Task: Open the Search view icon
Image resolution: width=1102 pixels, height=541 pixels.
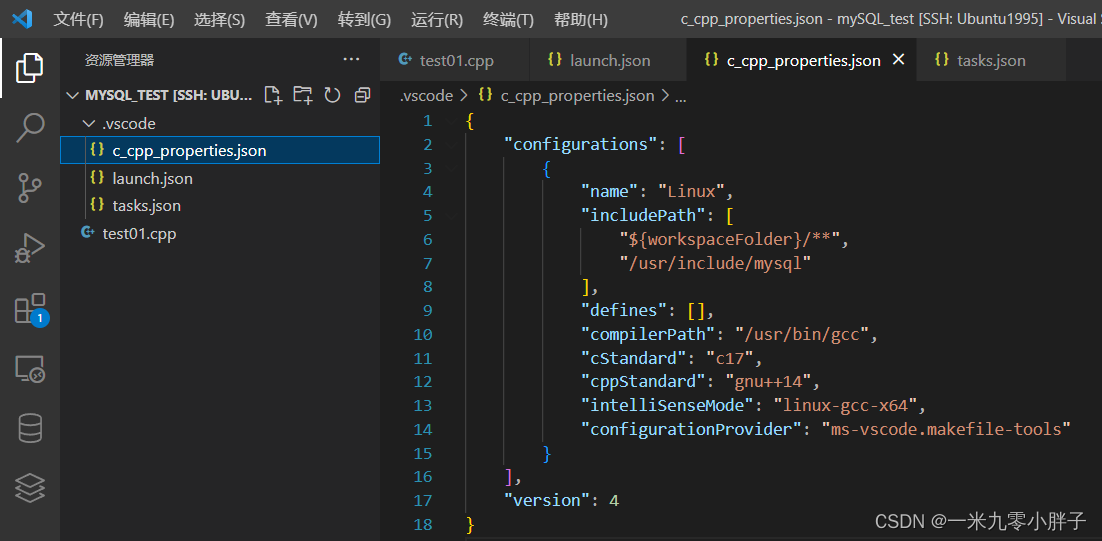Action: point(30,128)
